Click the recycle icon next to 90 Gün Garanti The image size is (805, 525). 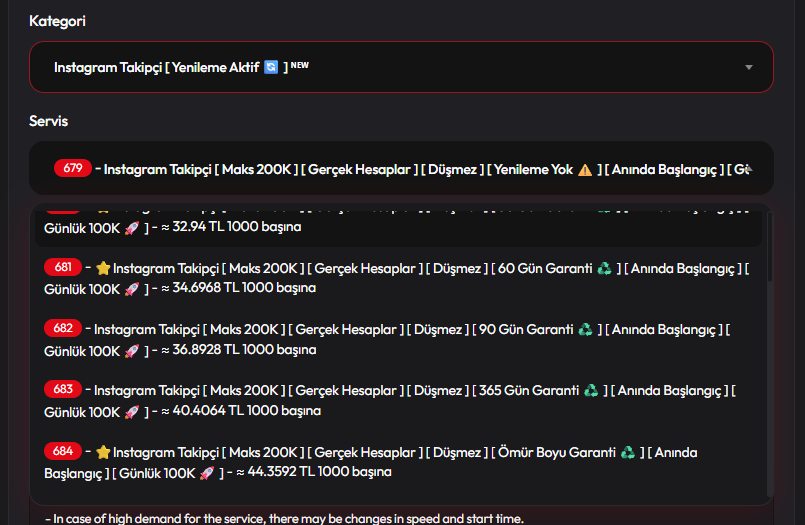(585, 329)
